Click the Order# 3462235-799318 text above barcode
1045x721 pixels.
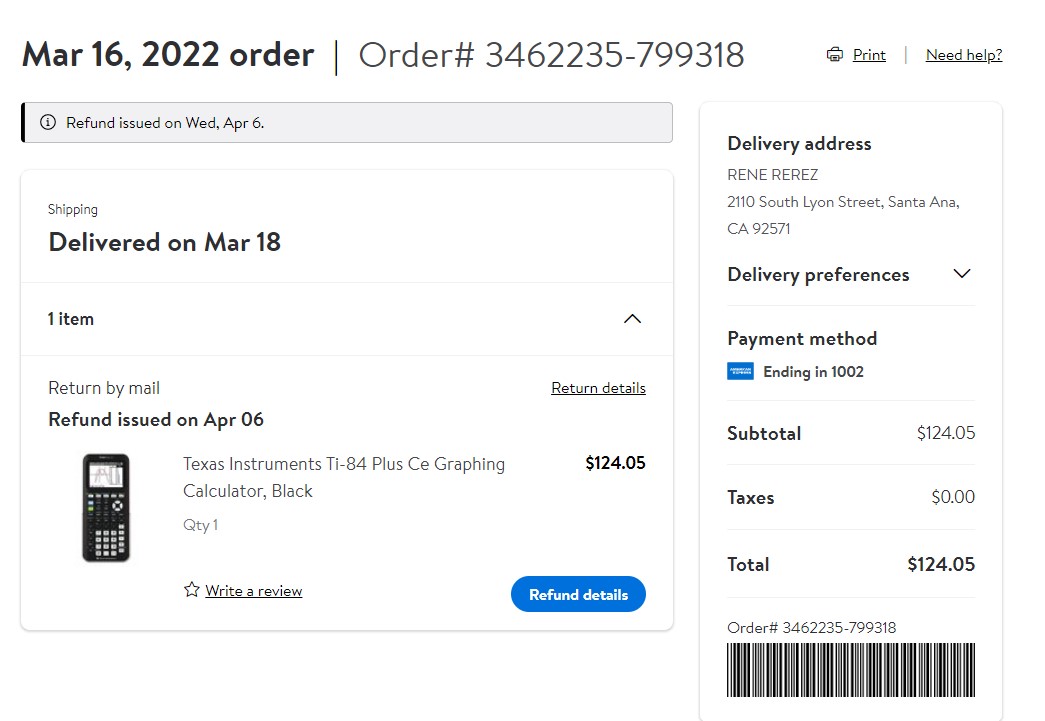812,628
